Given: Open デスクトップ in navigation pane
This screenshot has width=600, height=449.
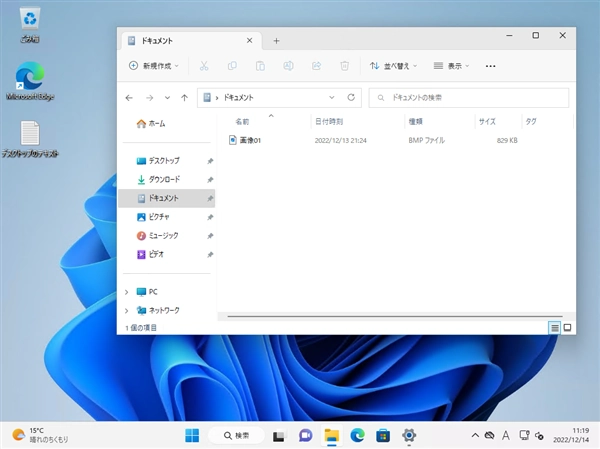Looking at the screenshot, I should (x=167, y=161).
